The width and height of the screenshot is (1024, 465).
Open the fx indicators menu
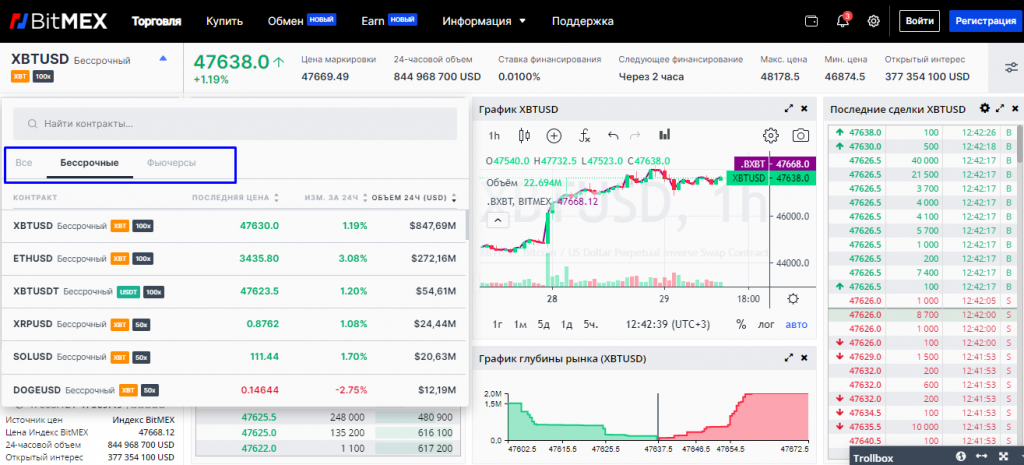(585, 135)
